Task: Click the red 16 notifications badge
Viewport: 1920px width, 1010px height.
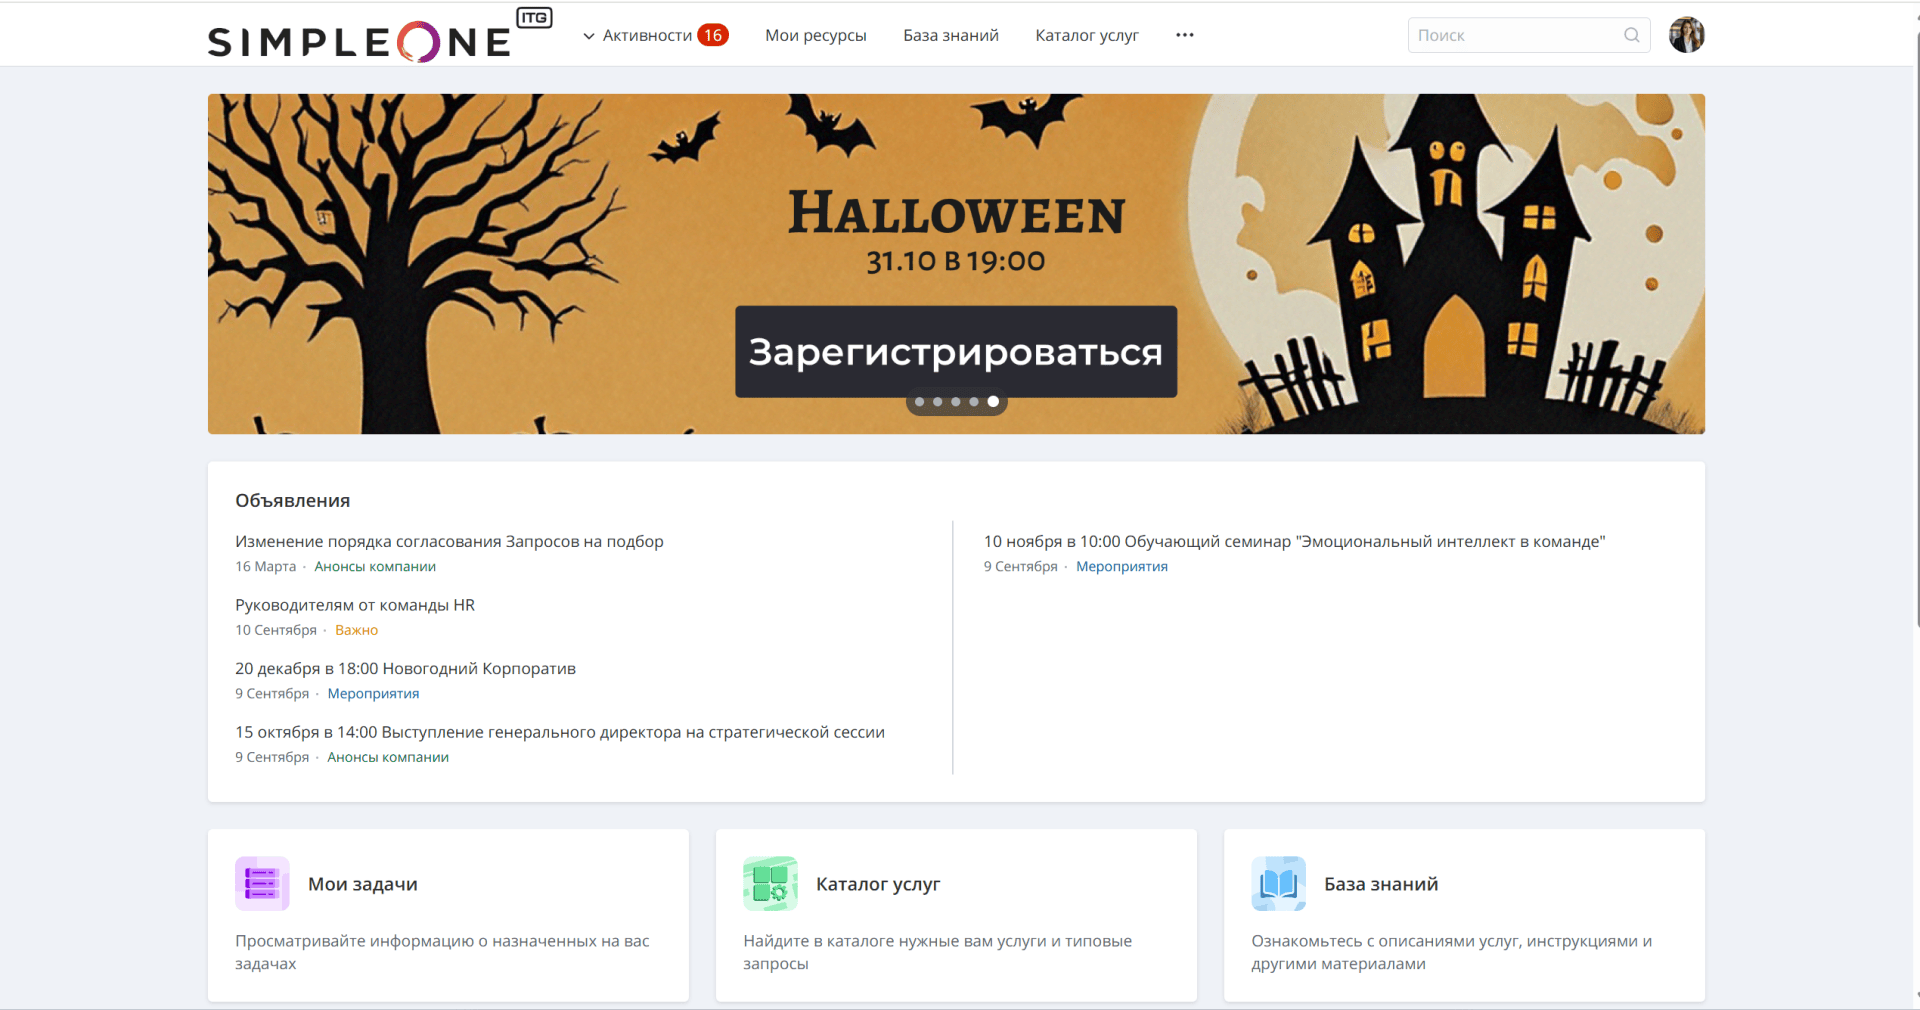Action: (712, 35)
